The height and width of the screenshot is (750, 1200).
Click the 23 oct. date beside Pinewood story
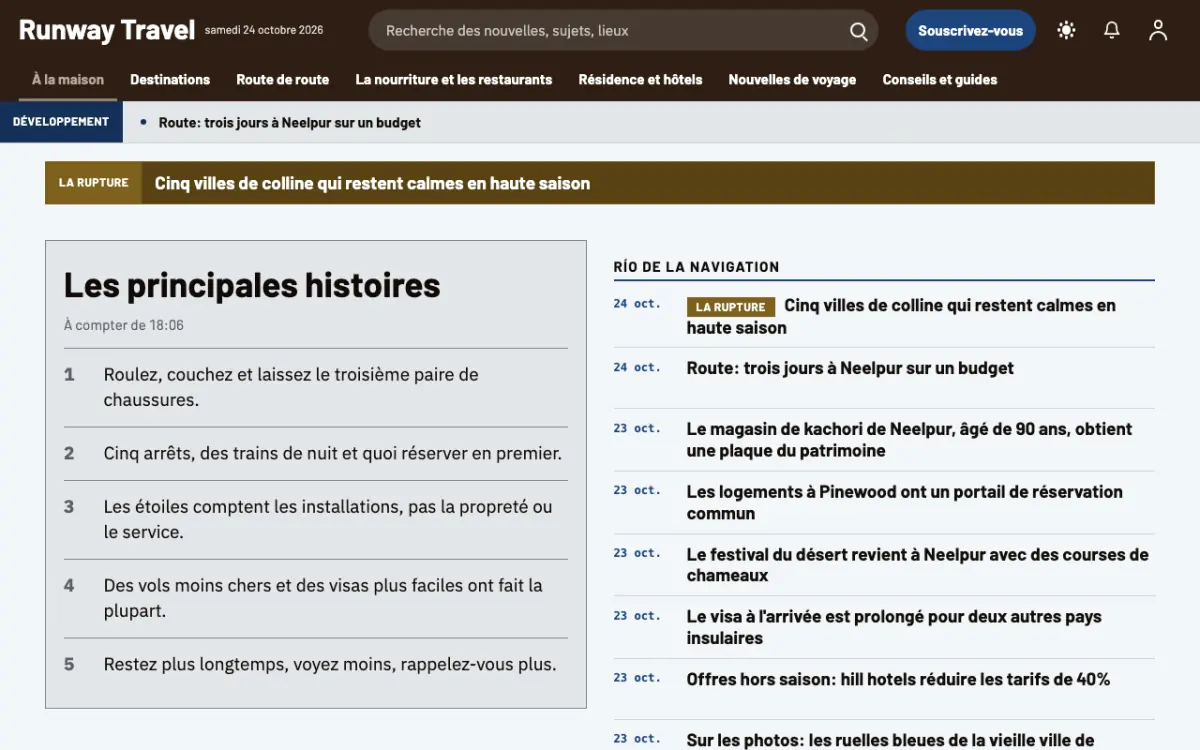click(x=637, y=490)
